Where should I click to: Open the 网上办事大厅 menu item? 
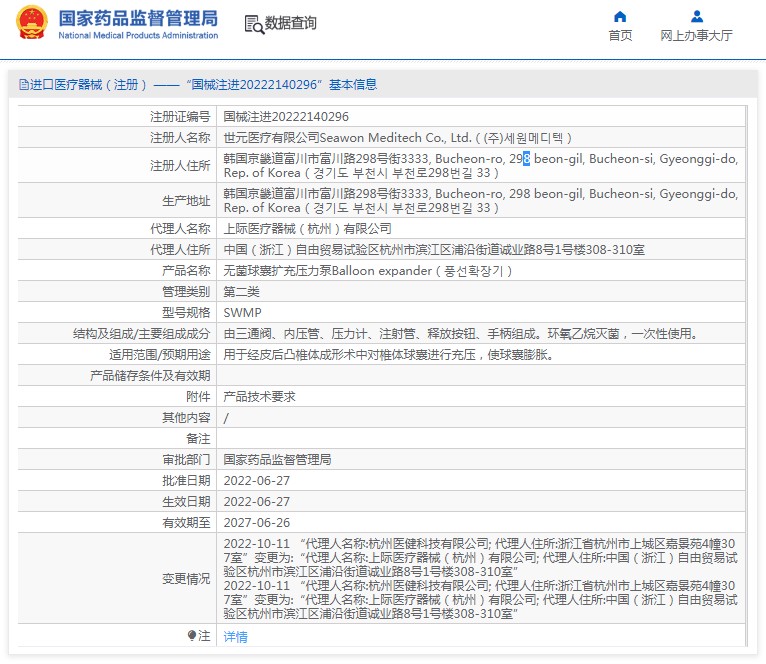(696, 36)
